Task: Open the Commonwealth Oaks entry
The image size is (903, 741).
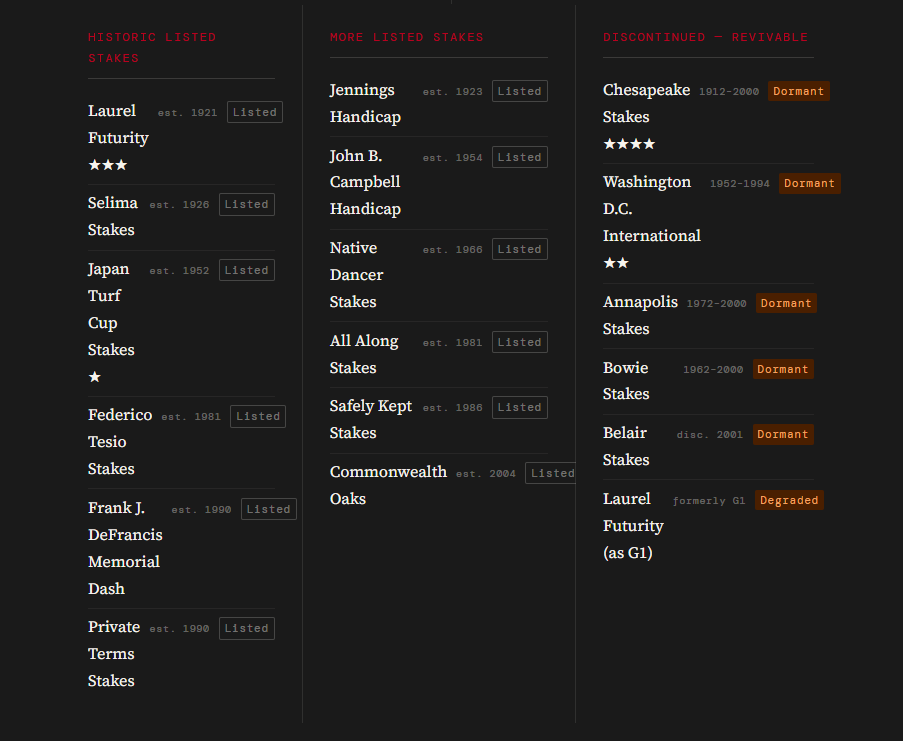Action: [x=388, y=485]
